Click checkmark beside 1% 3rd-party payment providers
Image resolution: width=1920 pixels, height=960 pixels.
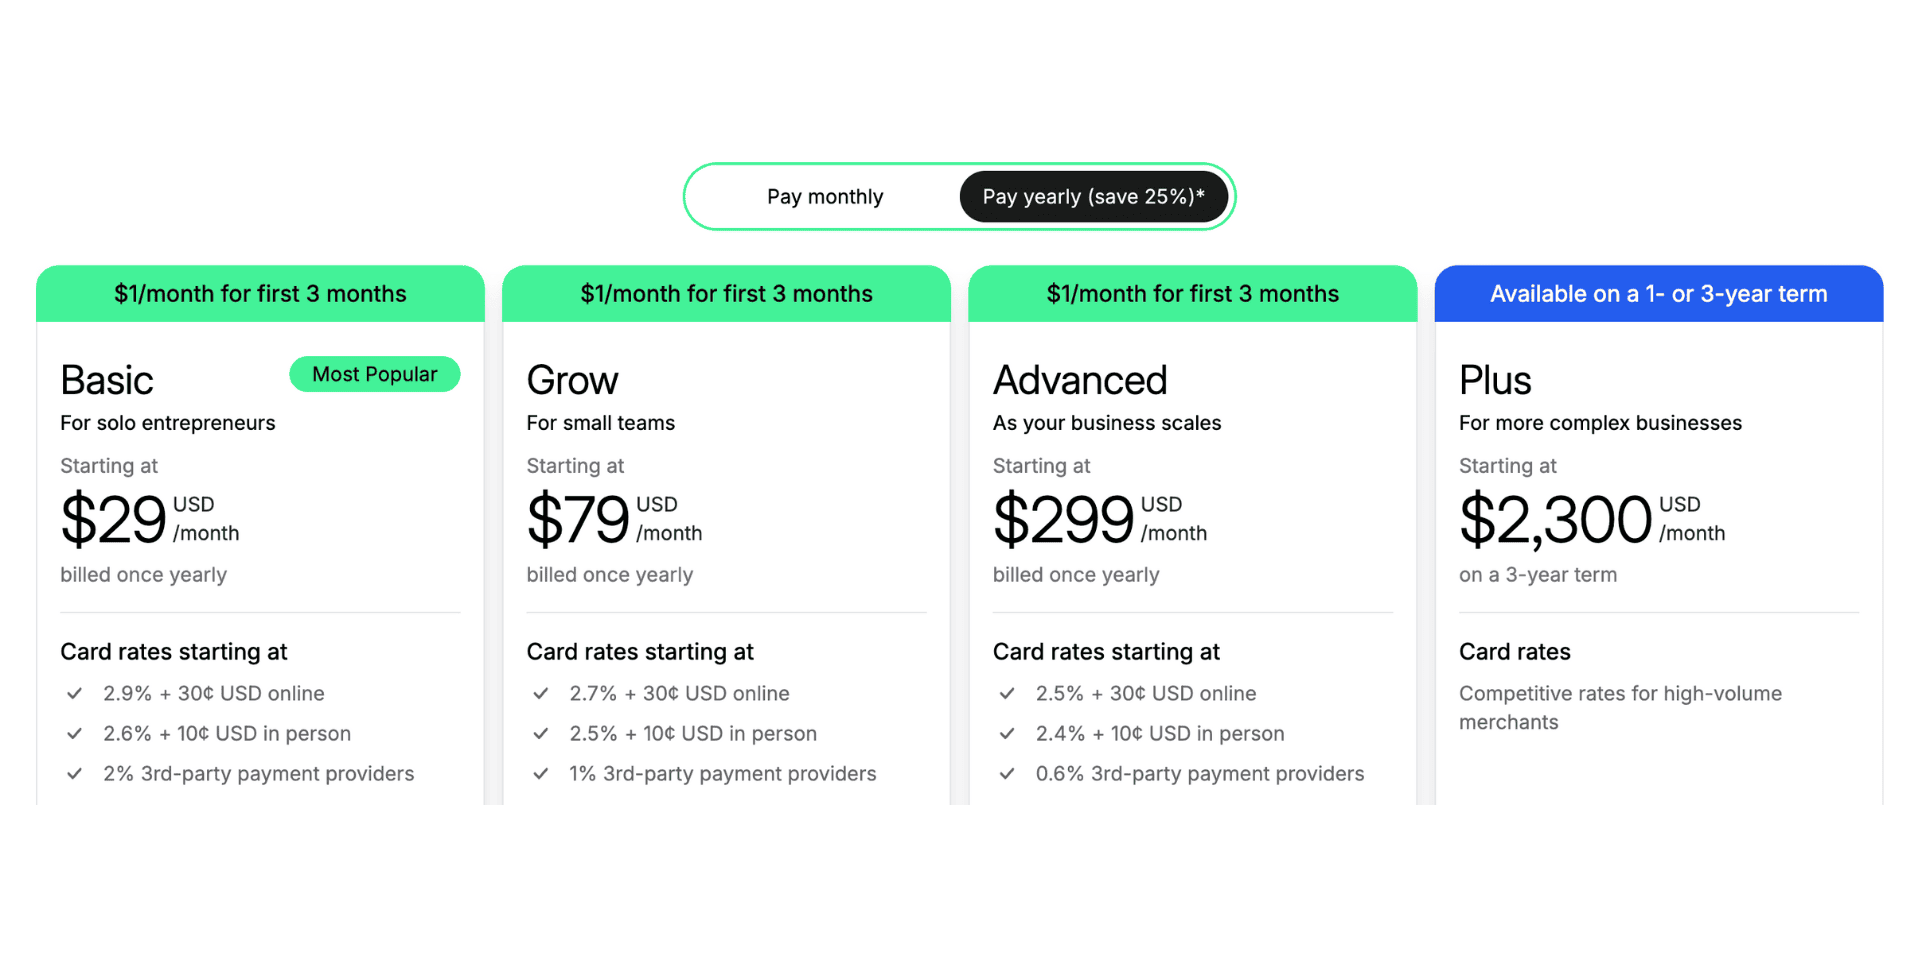[x=541, y=773]
